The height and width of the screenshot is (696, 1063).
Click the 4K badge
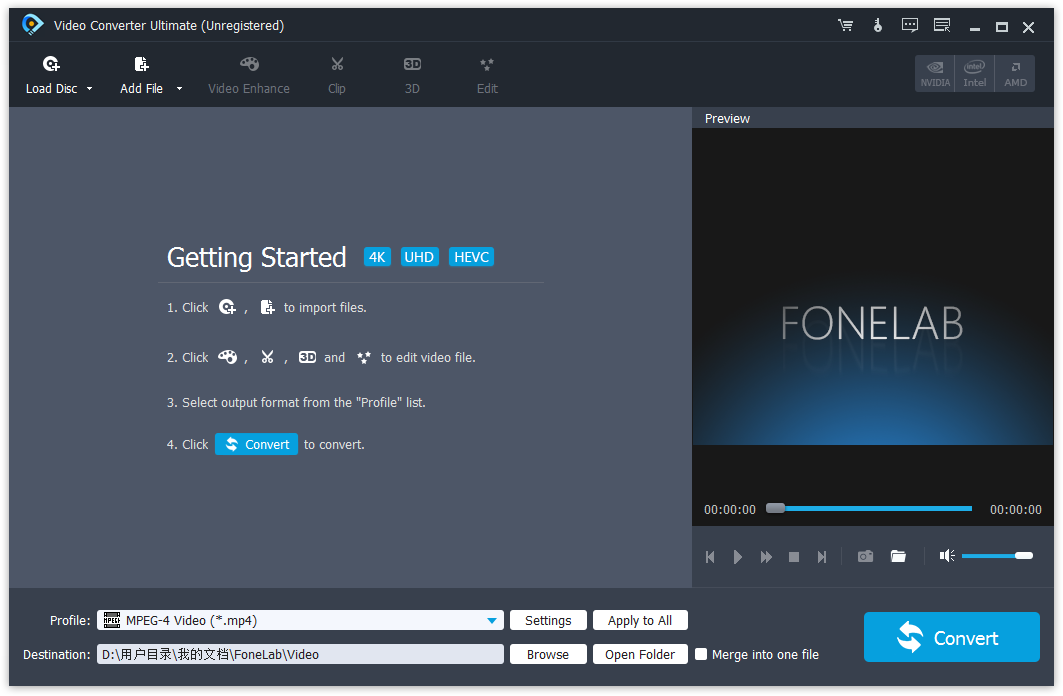click(x=378, y=257)
